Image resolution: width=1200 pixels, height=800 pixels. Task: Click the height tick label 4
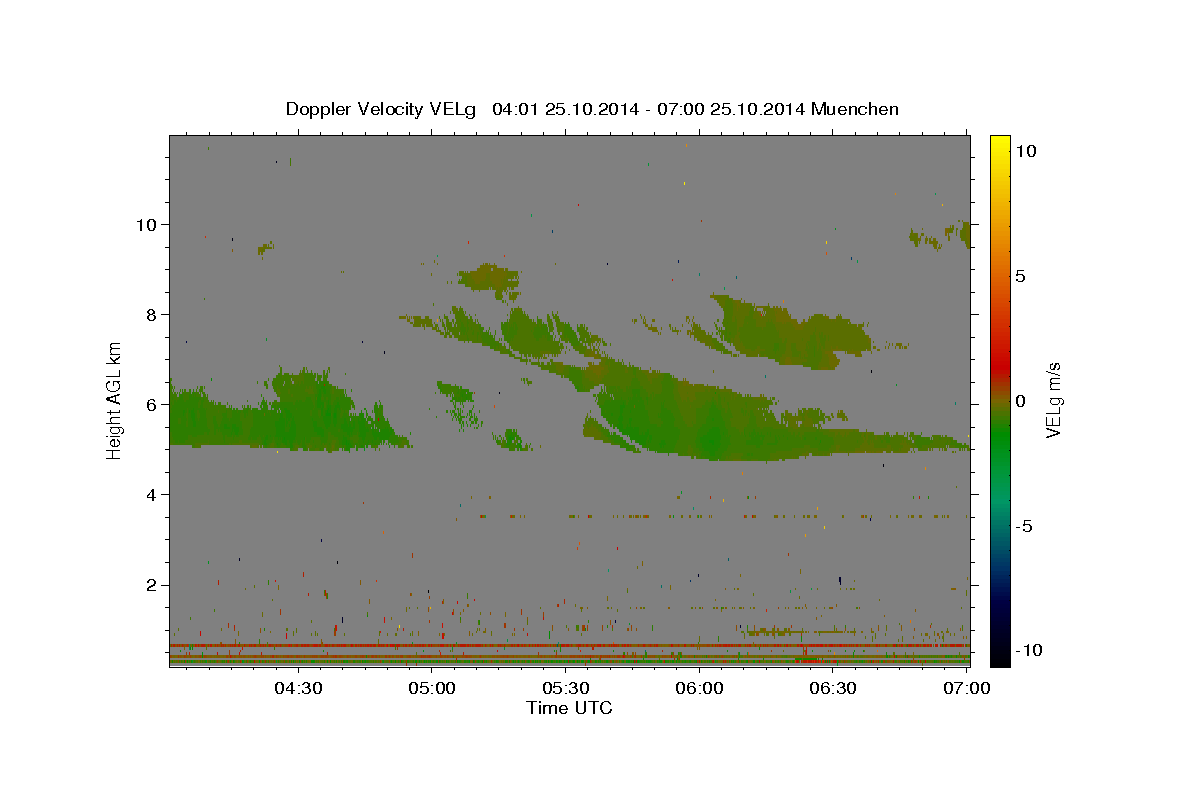pos(152,494)
